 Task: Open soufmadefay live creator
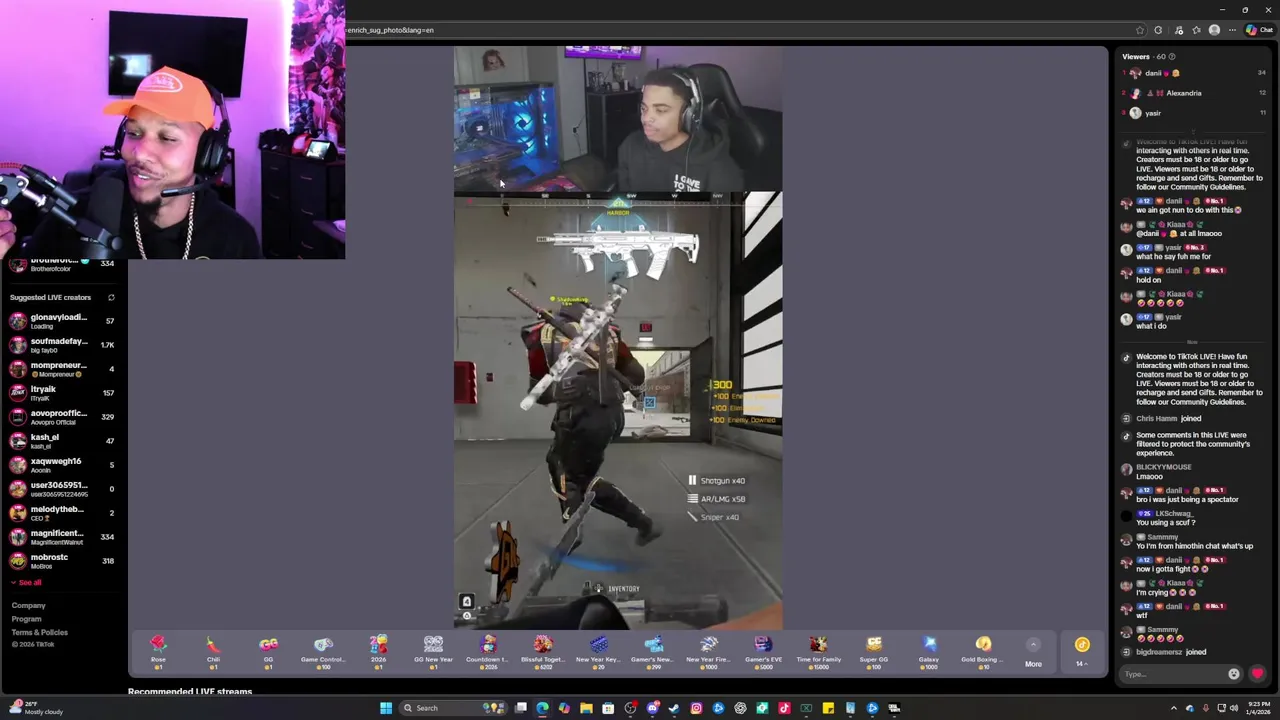click(62, 345)
